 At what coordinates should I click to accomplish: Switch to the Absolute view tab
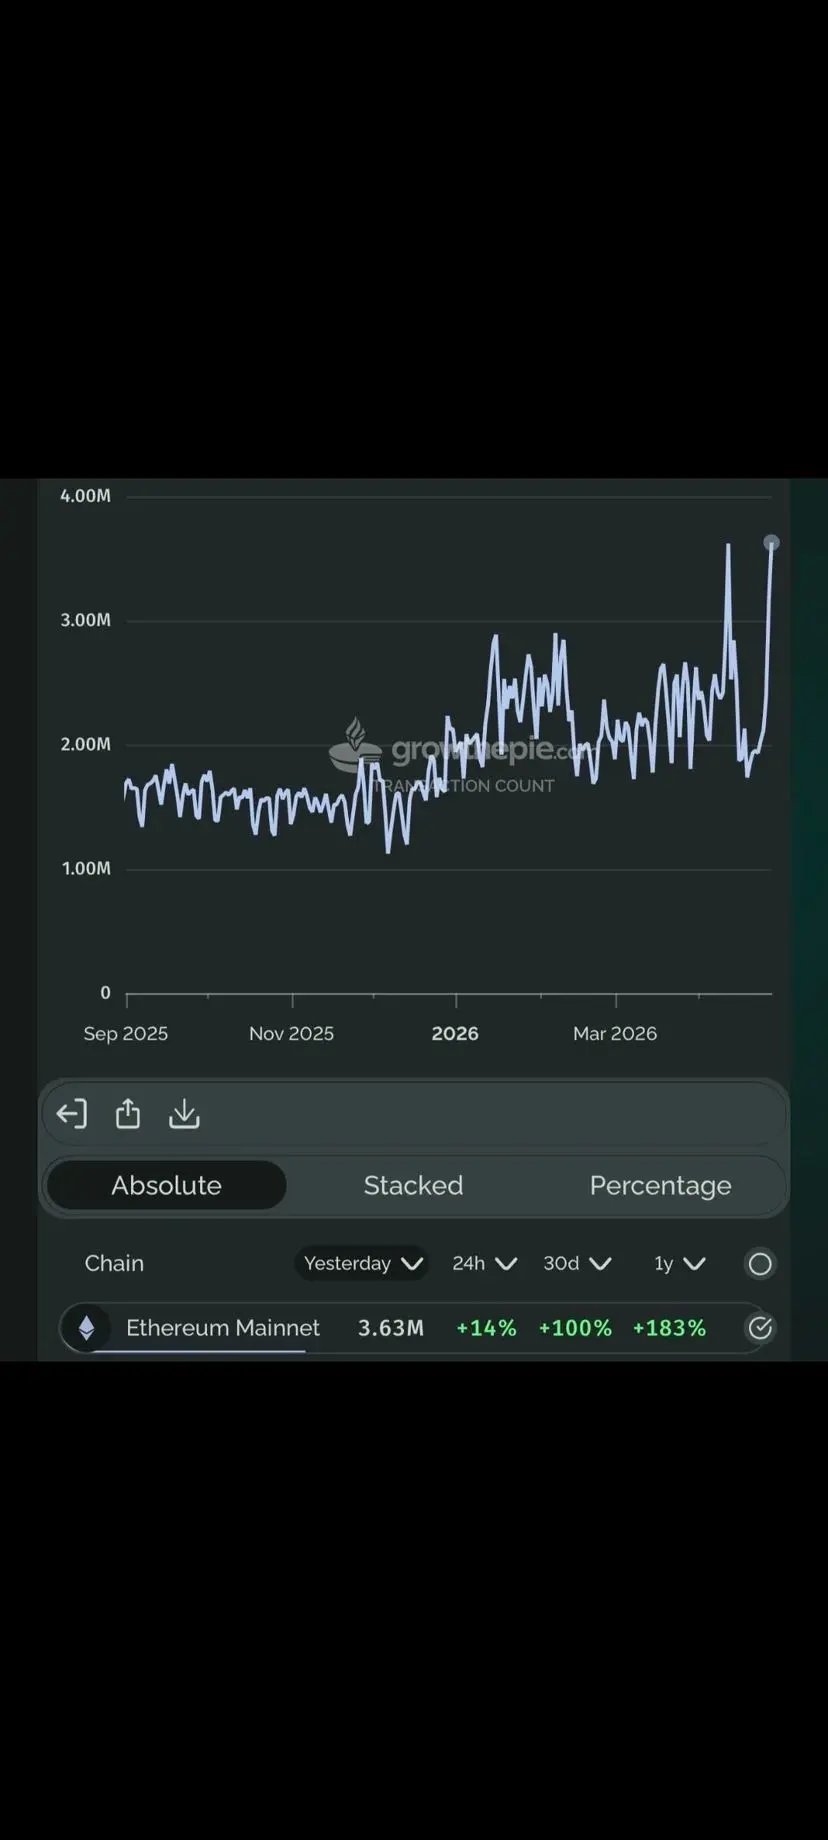pos(166,1186)
